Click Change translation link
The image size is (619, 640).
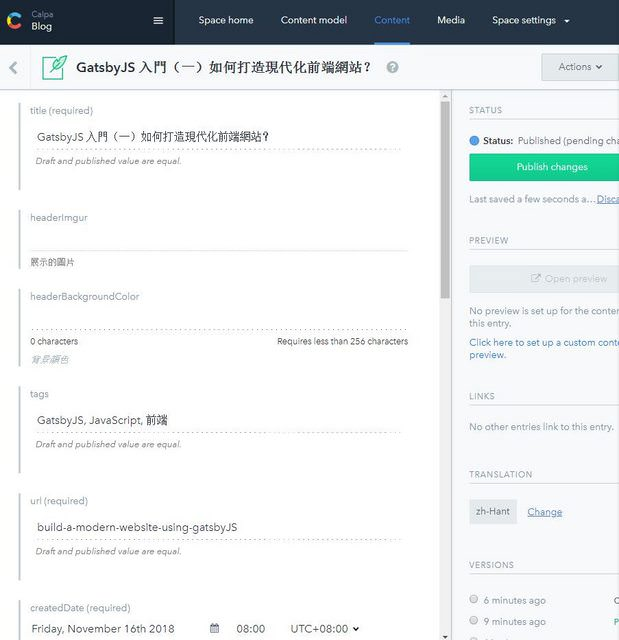point(544,512)
